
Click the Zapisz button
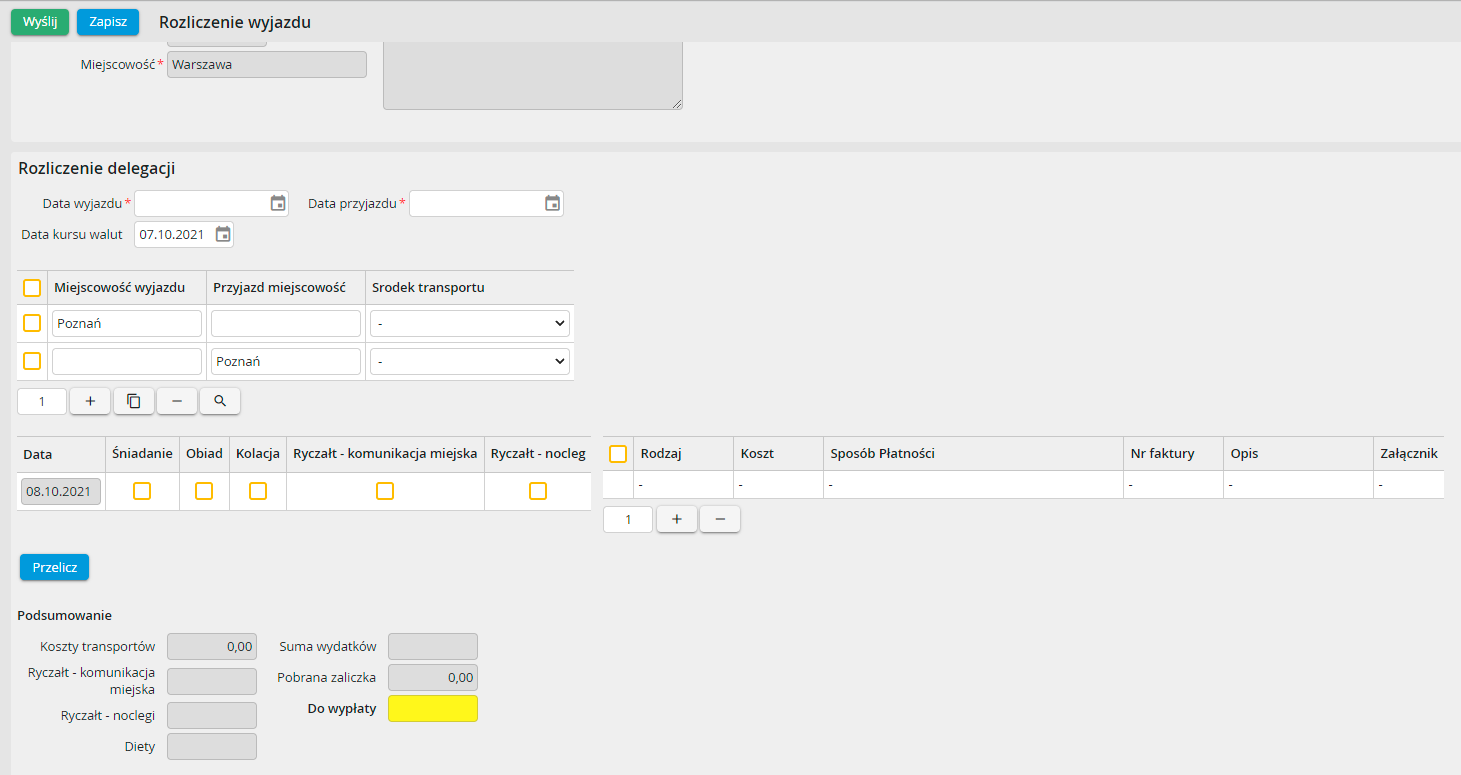pos(108,22)
